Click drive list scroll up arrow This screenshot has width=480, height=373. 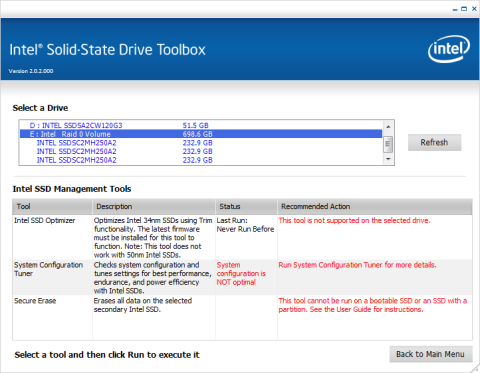point(388,127)
